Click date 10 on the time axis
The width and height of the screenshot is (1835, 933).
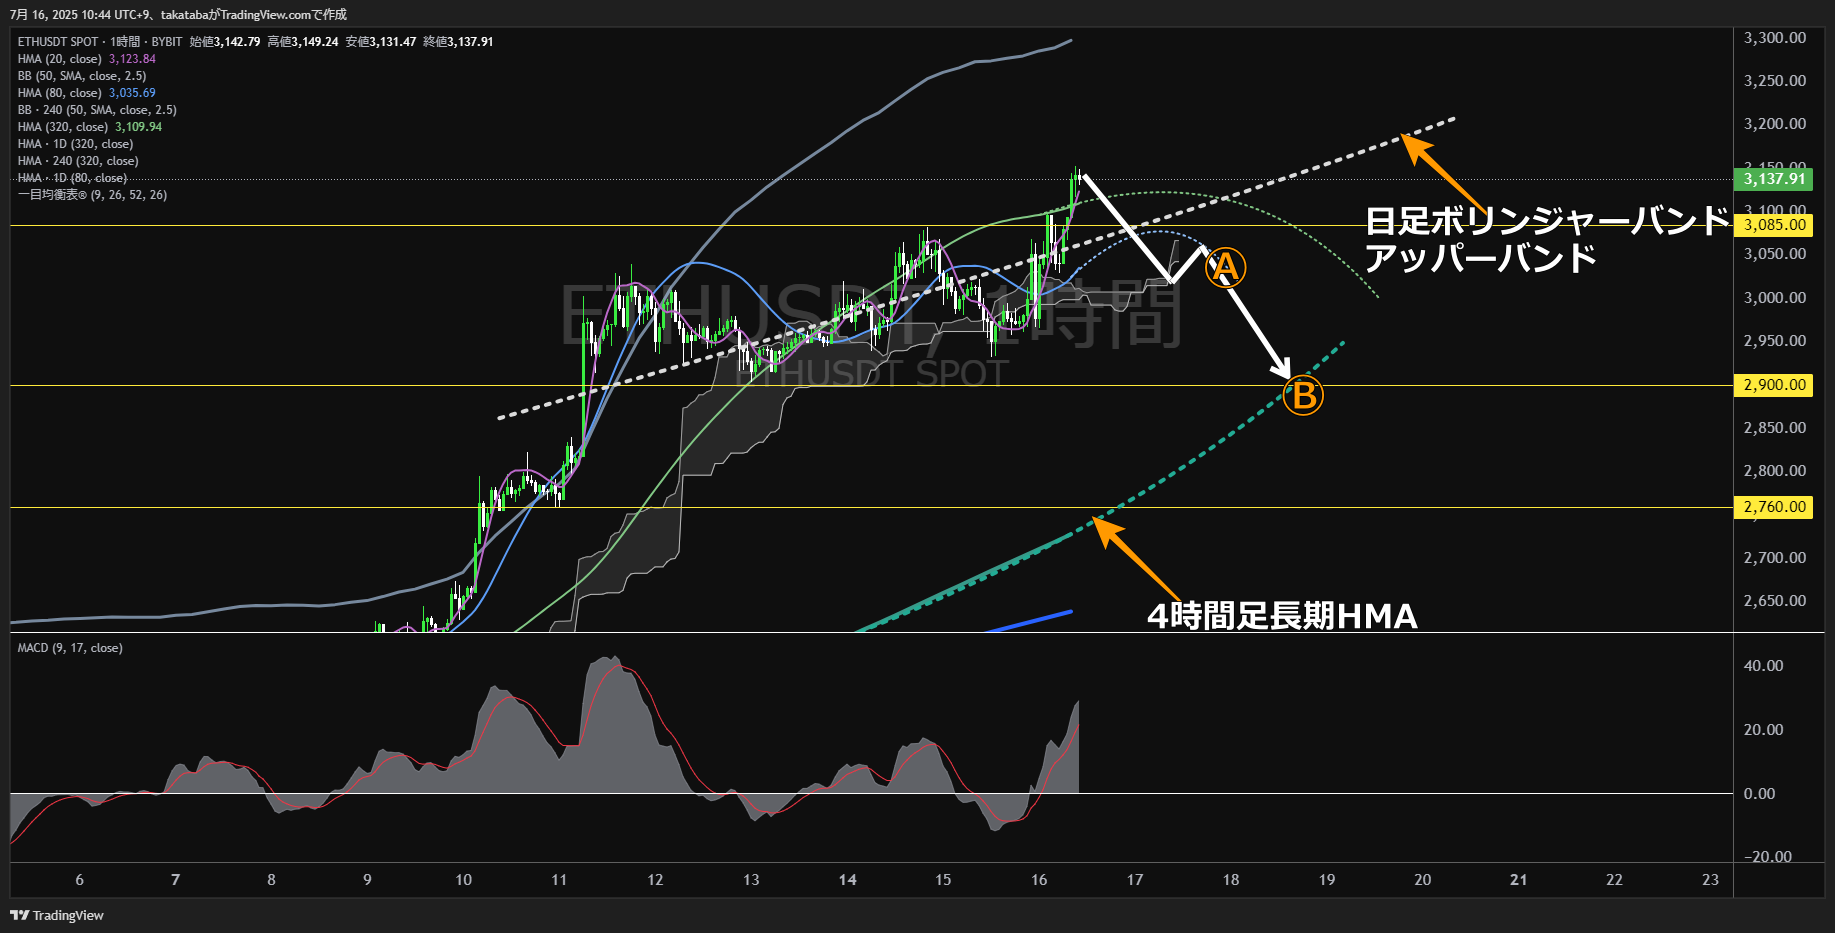(x=463, y=880)
